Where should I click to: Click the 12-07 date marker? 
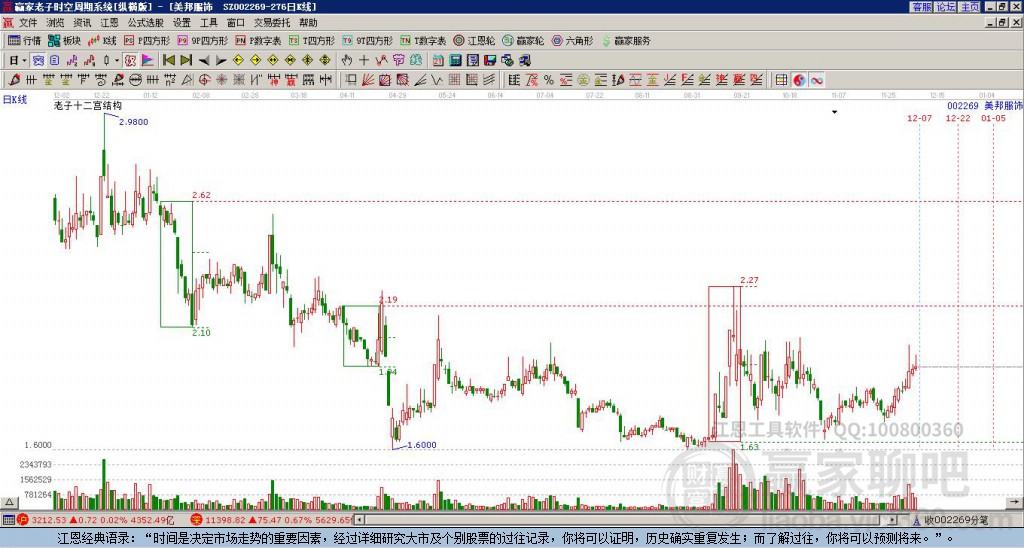click(920, 118)
